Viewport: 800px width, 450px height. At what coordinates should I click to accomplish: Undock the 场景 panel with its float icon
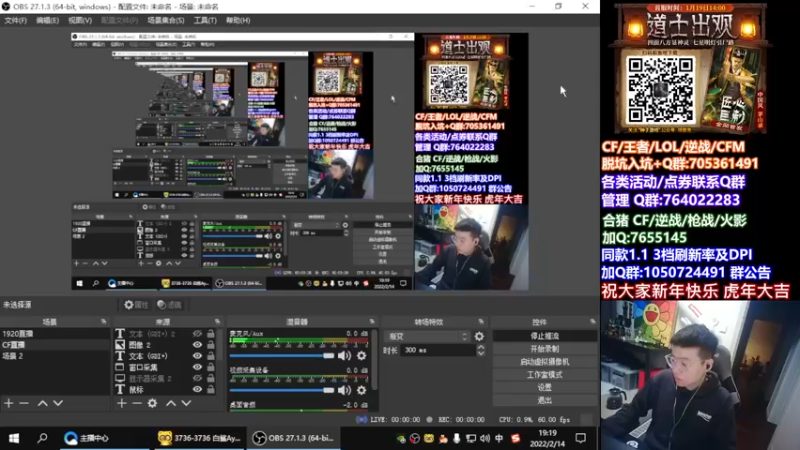[104, 322]
